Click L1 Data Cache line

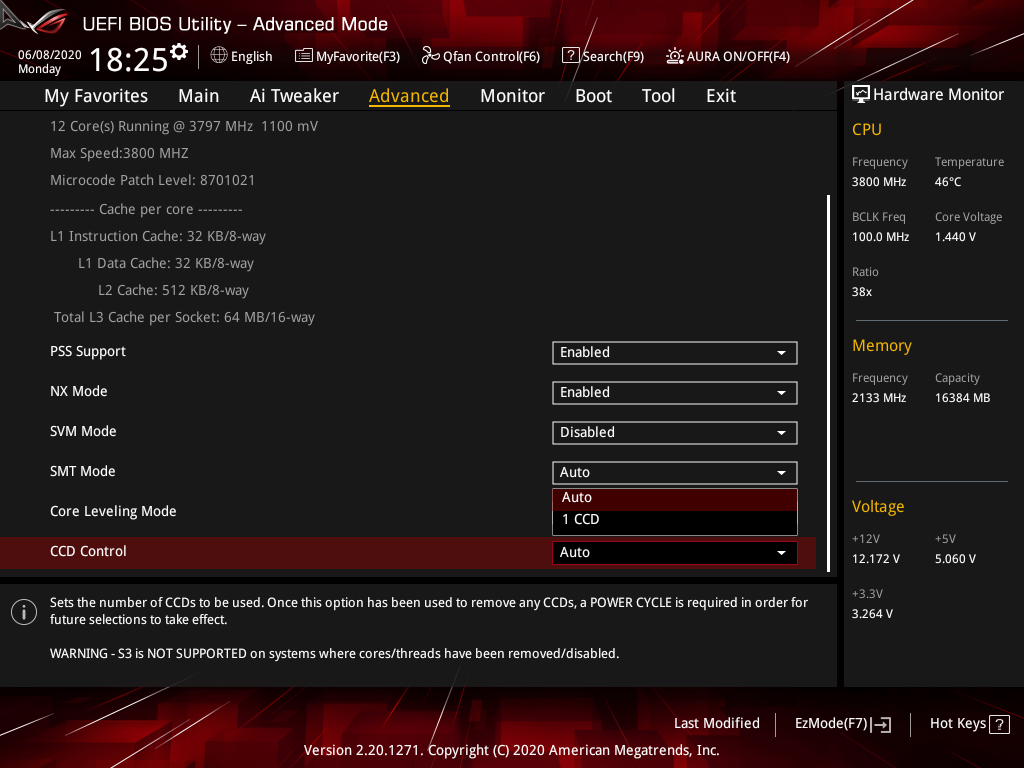click(x=166, y=264)
